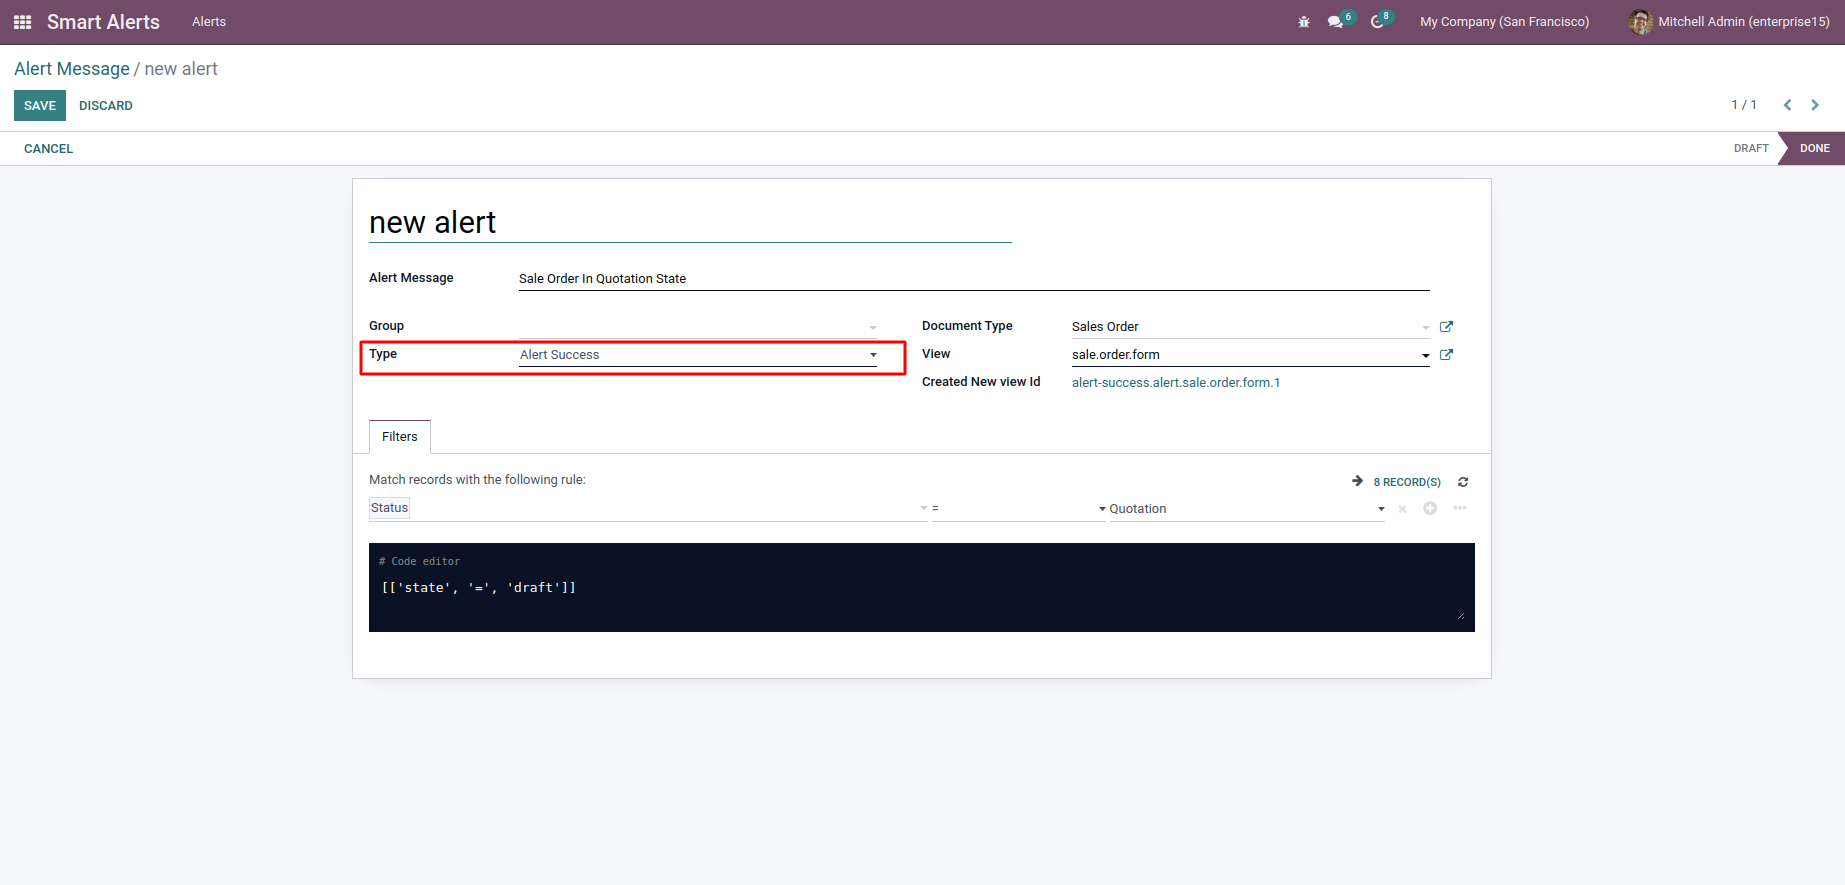Image resolution: width=1845 pixels, height=885 pixels.
Task: Edit the alert name field
Action: point(690,222)
